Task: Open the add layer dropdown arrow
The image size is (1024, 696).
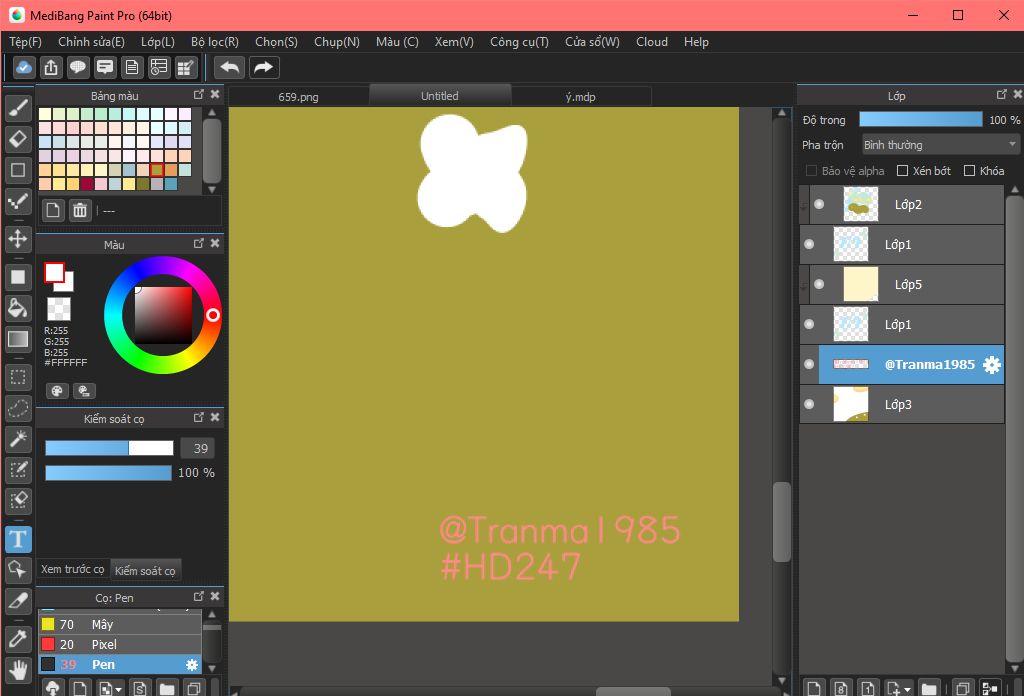Action: pos(908,689)
